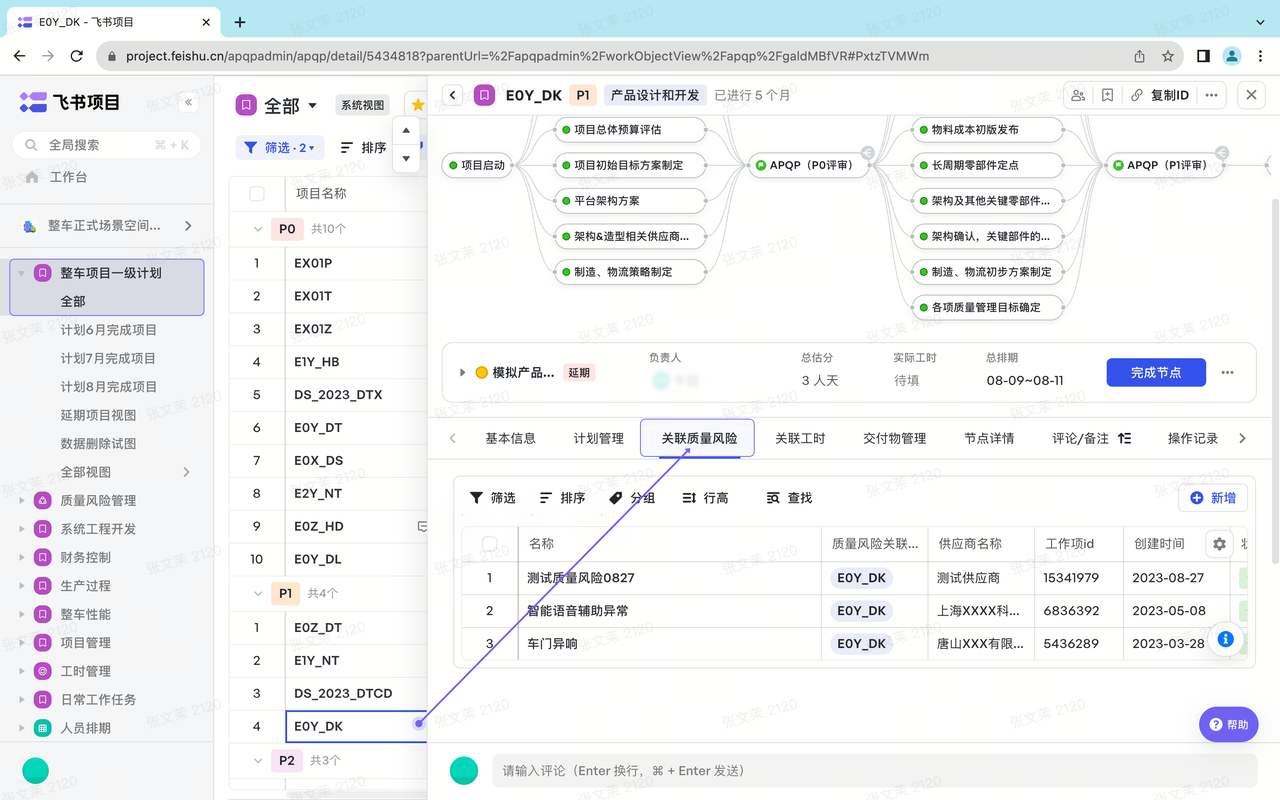Click 新增 to add a quality risk
Image resolution: width=1280 pixels, height=800 pixels.
click(1212, 498)
